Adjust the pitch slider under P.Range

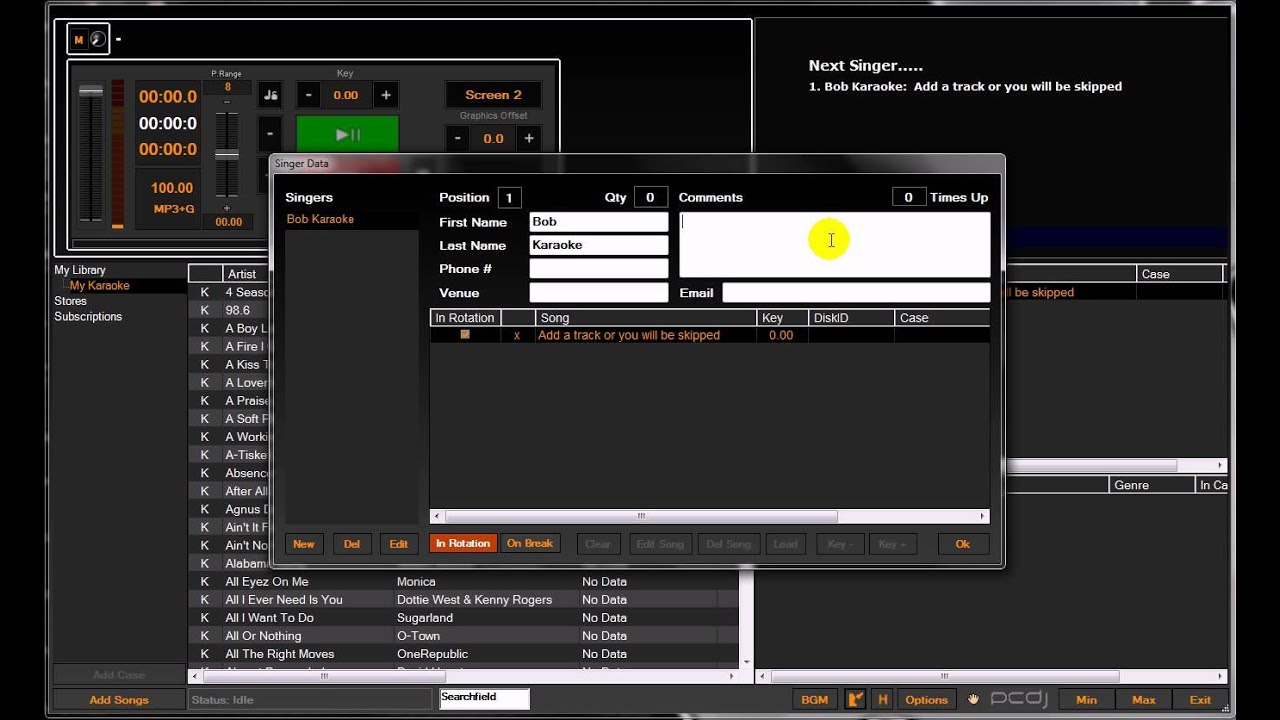[227, 154]
